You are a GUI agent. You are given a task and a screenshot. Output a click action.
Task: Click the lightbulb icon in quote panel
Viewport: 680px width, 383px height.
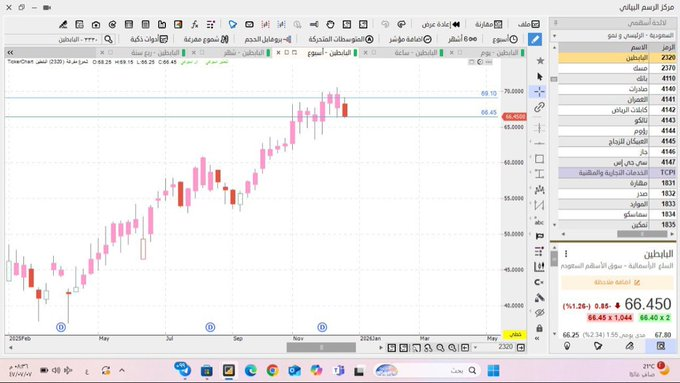click(x=567, y=346)
